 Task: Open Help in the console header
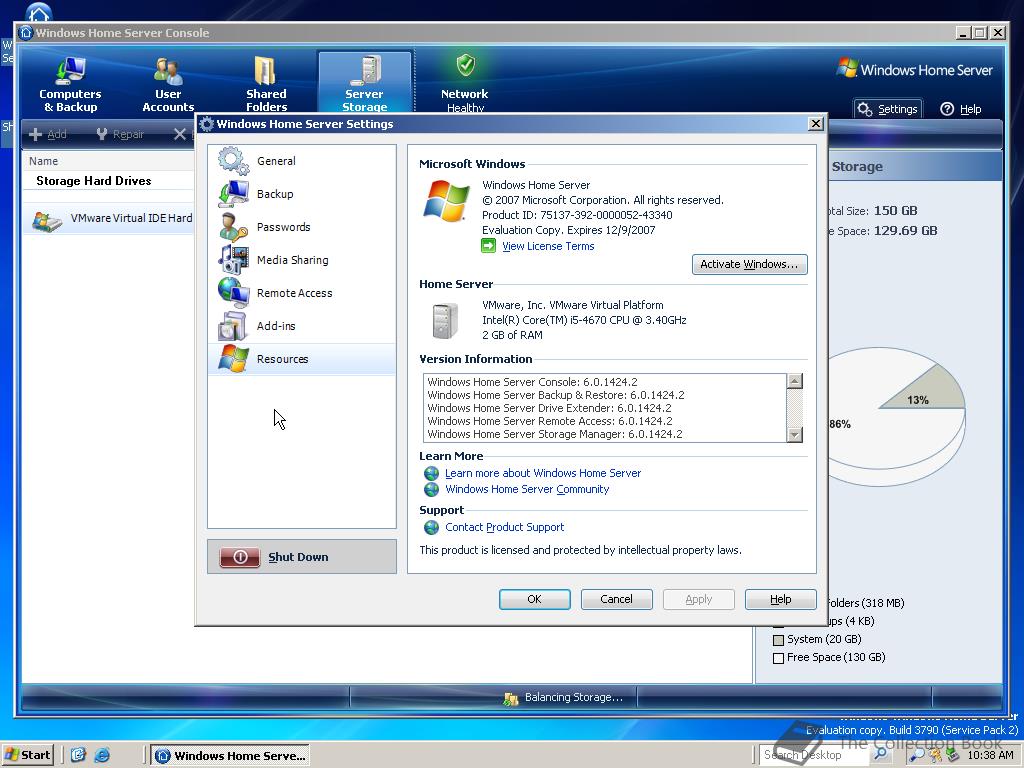point(961,109)
